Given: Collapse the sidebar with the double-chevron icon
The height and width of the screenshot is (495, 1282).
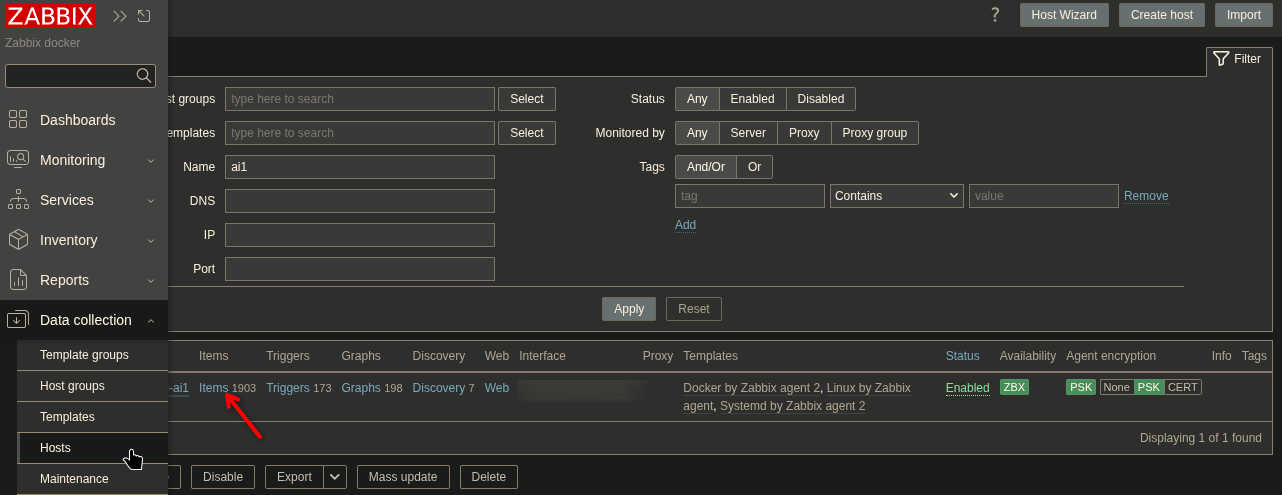Looking at the screenshot, I should pos(120,16).
